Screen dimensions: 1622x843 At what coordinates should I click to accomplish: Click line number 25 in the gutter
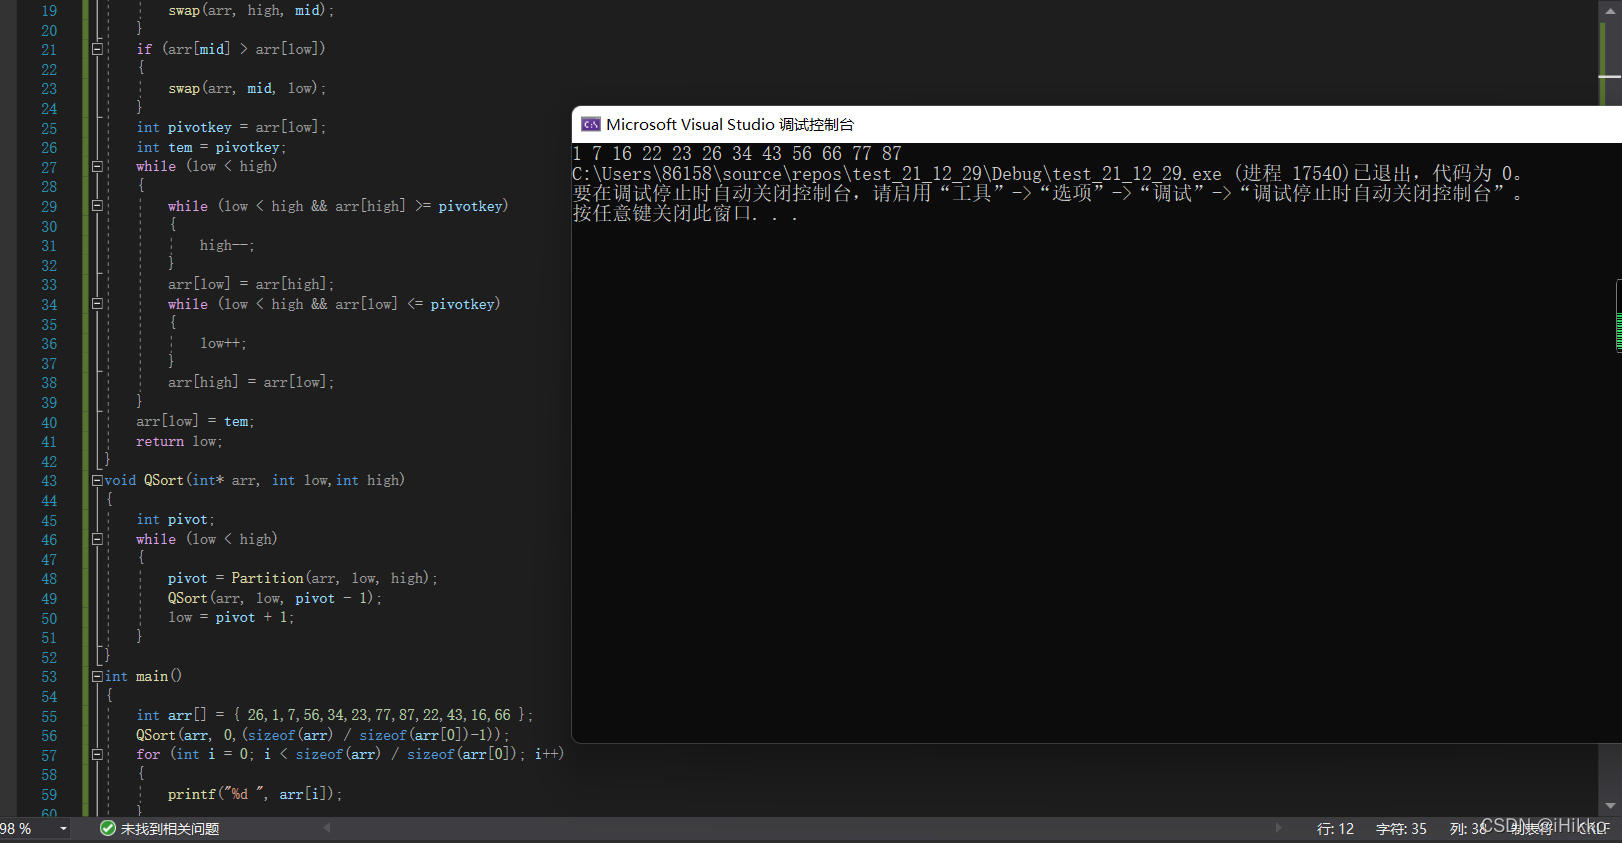49,128
